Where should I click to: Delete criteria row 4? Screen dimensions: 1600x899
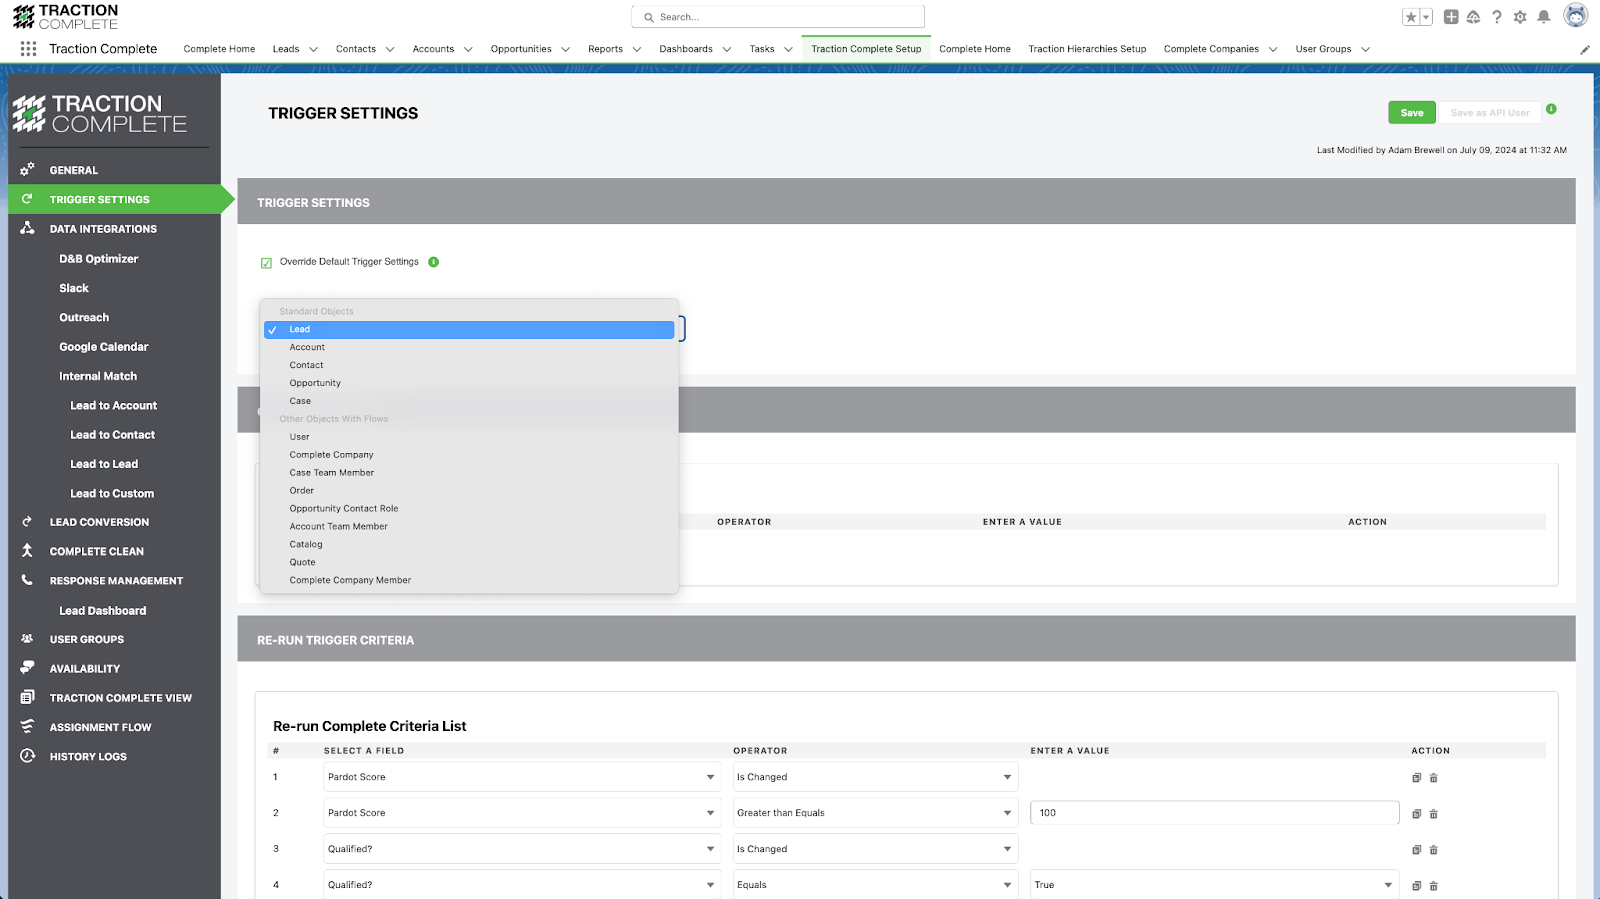coord(1433,886)
